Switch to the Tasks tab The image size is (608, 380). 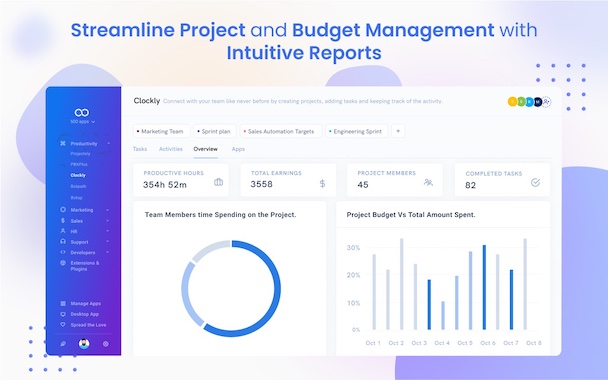point(140,149)
